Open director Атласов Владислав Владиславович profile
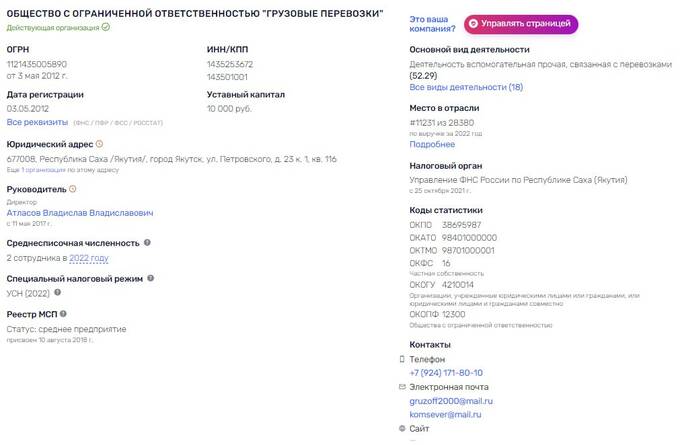 80,213
